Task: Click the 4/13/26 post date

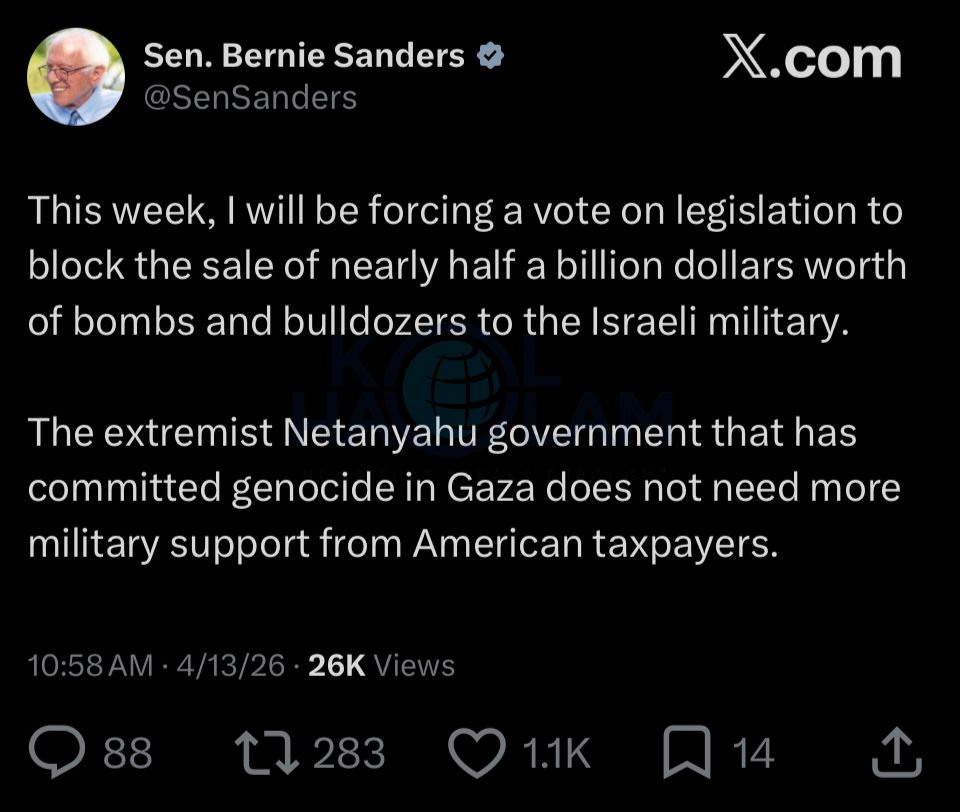Action: [230, 666]
